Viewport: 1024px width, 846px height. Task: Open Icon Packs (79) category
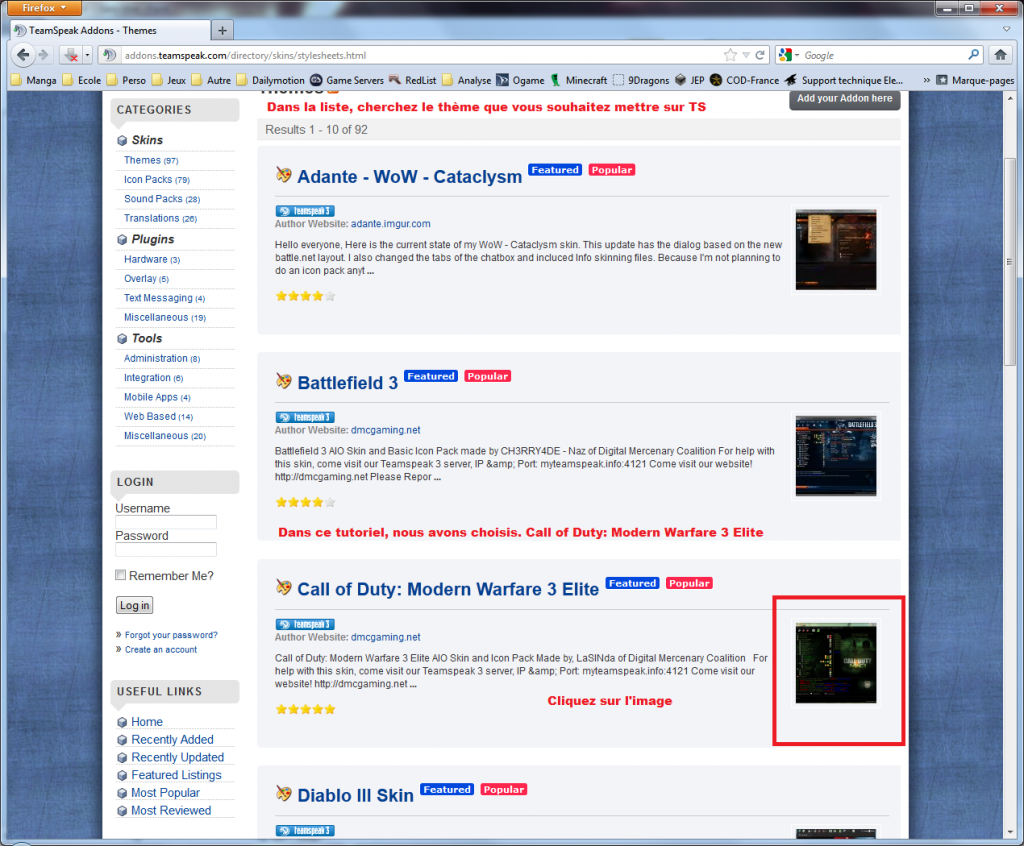pos(157,180)
